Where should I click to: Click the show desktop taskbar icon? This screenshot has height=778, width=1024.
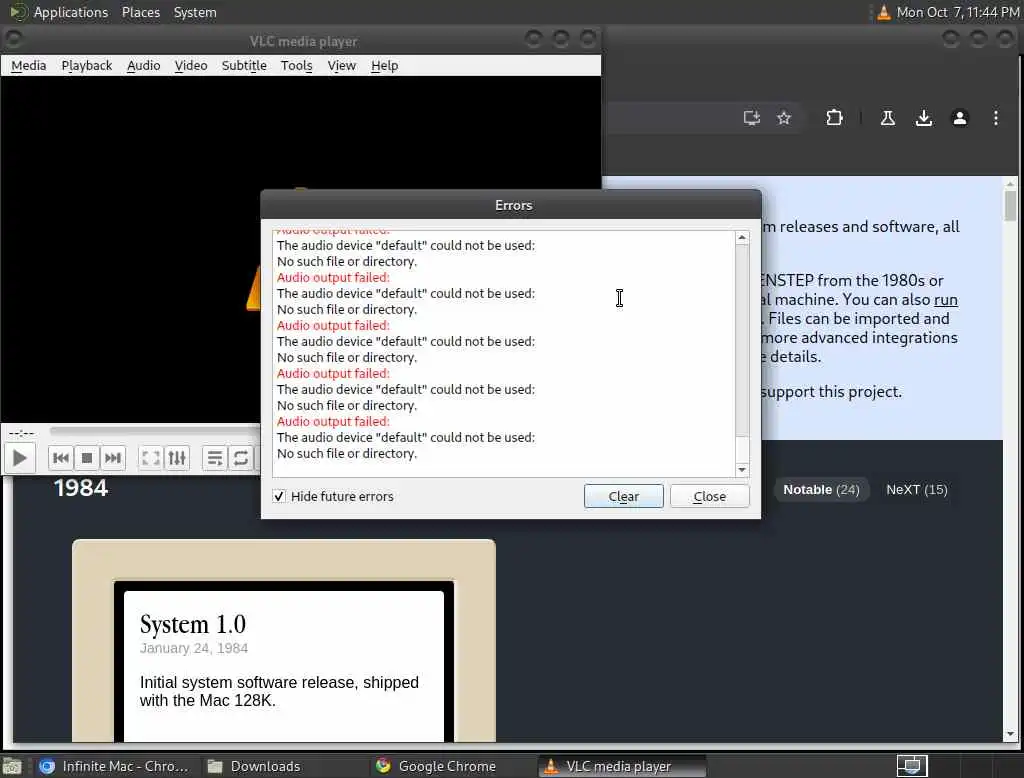point(12,766)
